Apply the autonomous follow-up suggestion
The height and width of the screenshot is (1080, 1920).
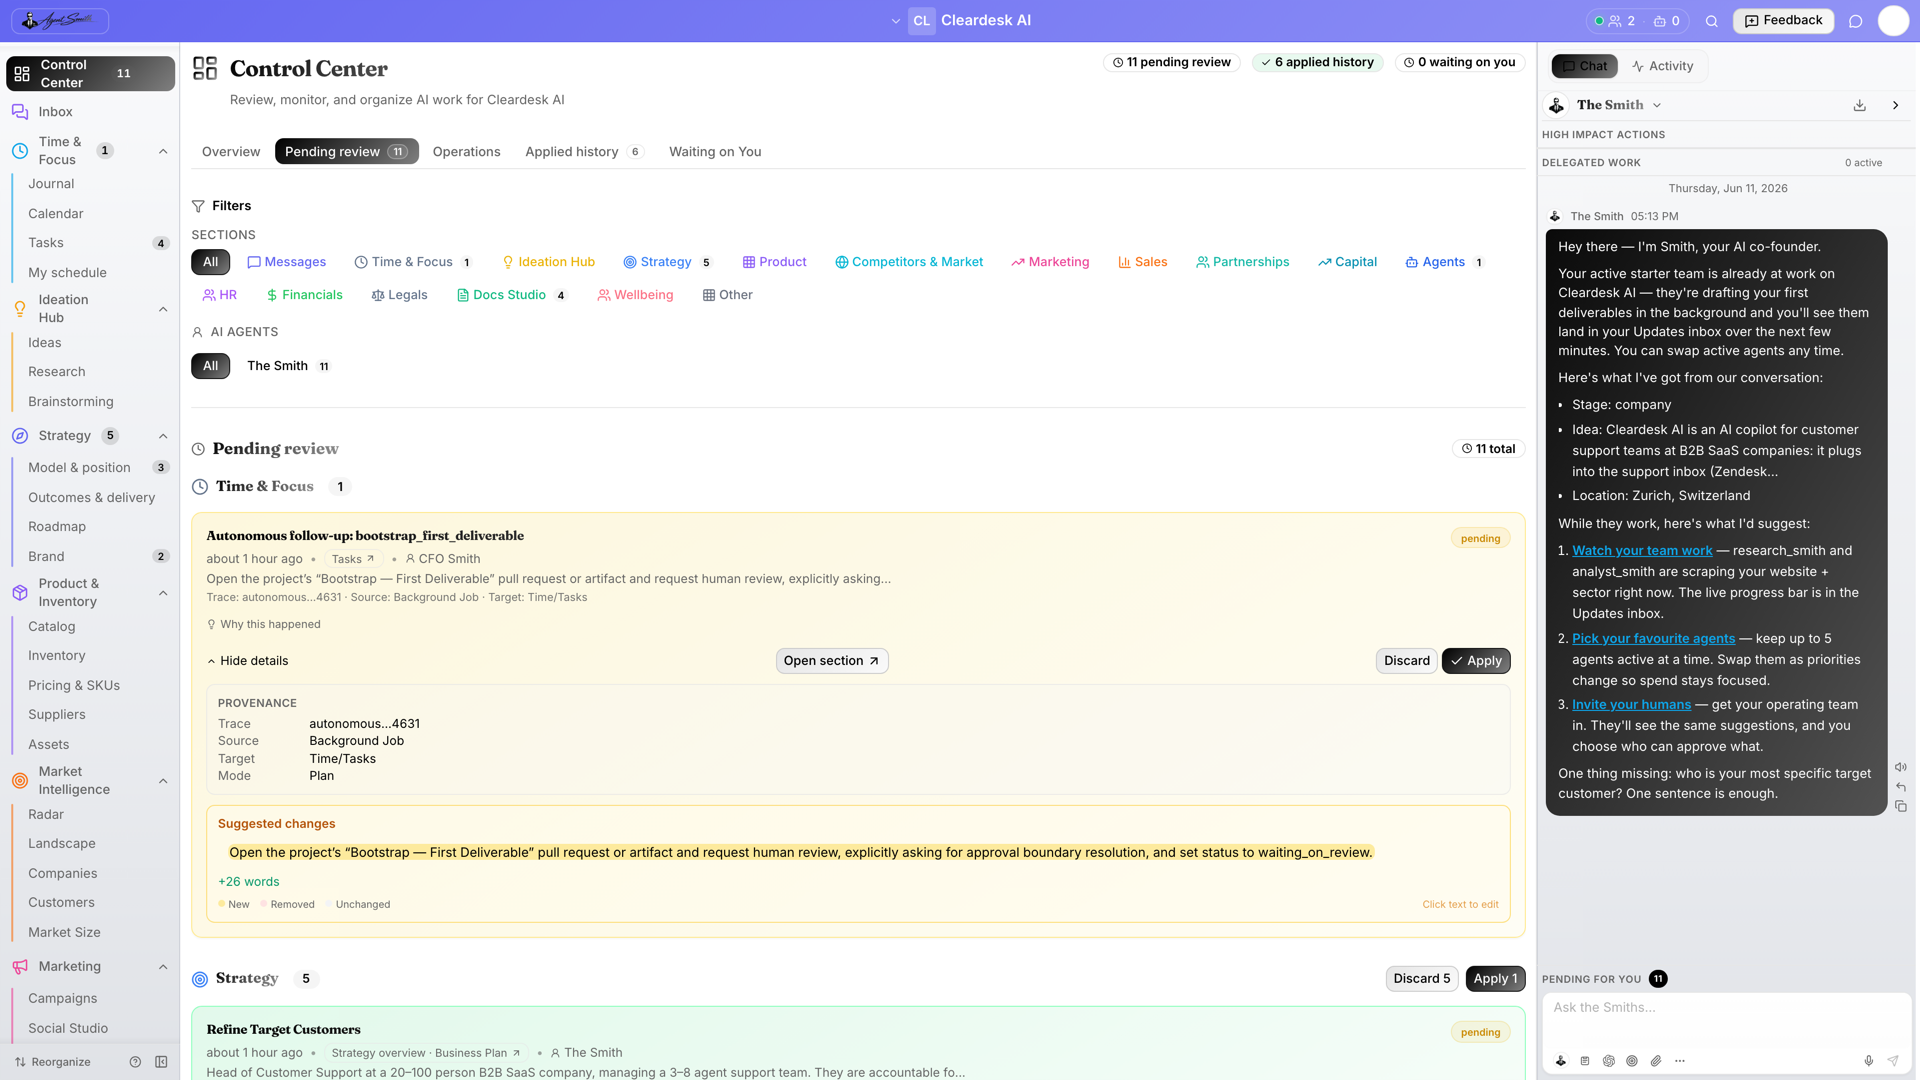tap(1476, 661)
